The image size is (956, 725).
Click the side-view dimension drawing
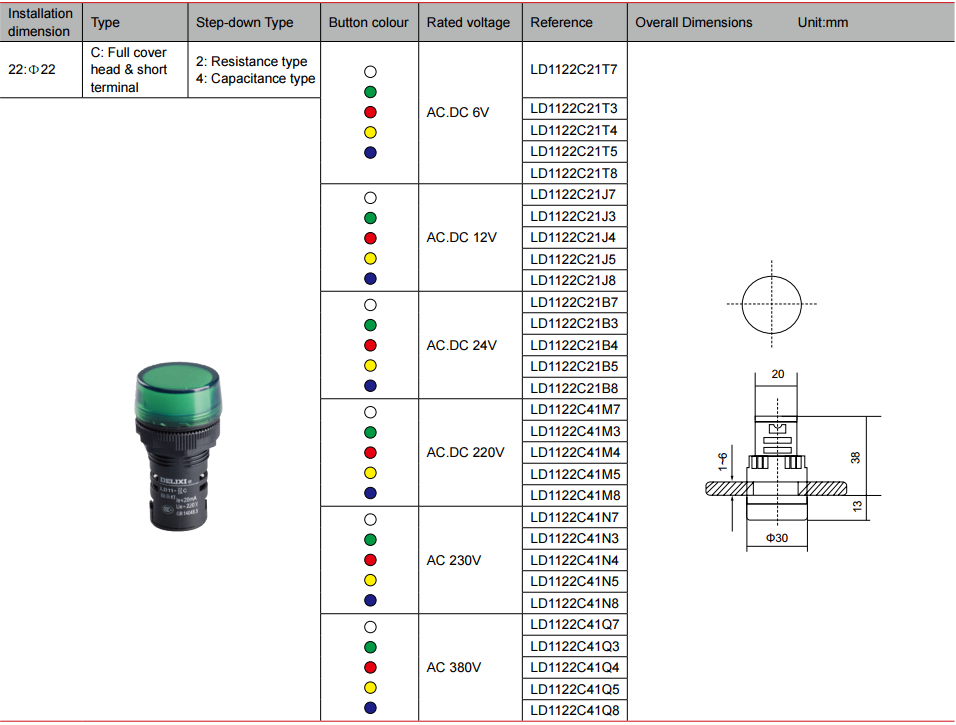794,460
